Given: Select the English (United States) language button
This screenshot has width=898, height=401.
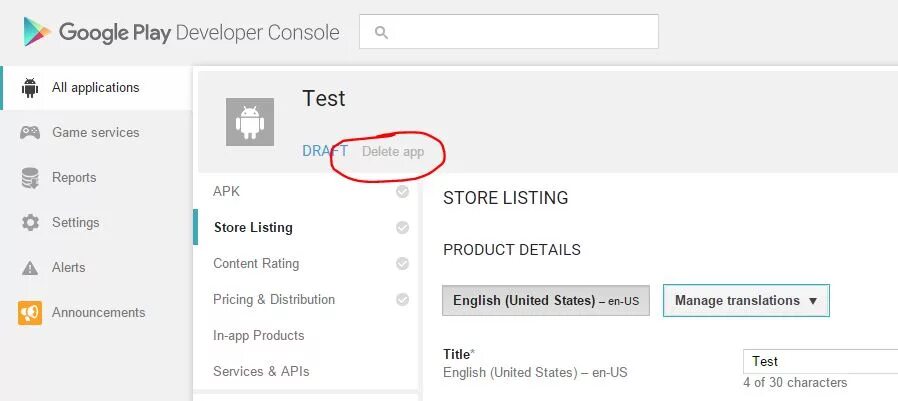Looking at the screenshot, I should pos(546,300).
